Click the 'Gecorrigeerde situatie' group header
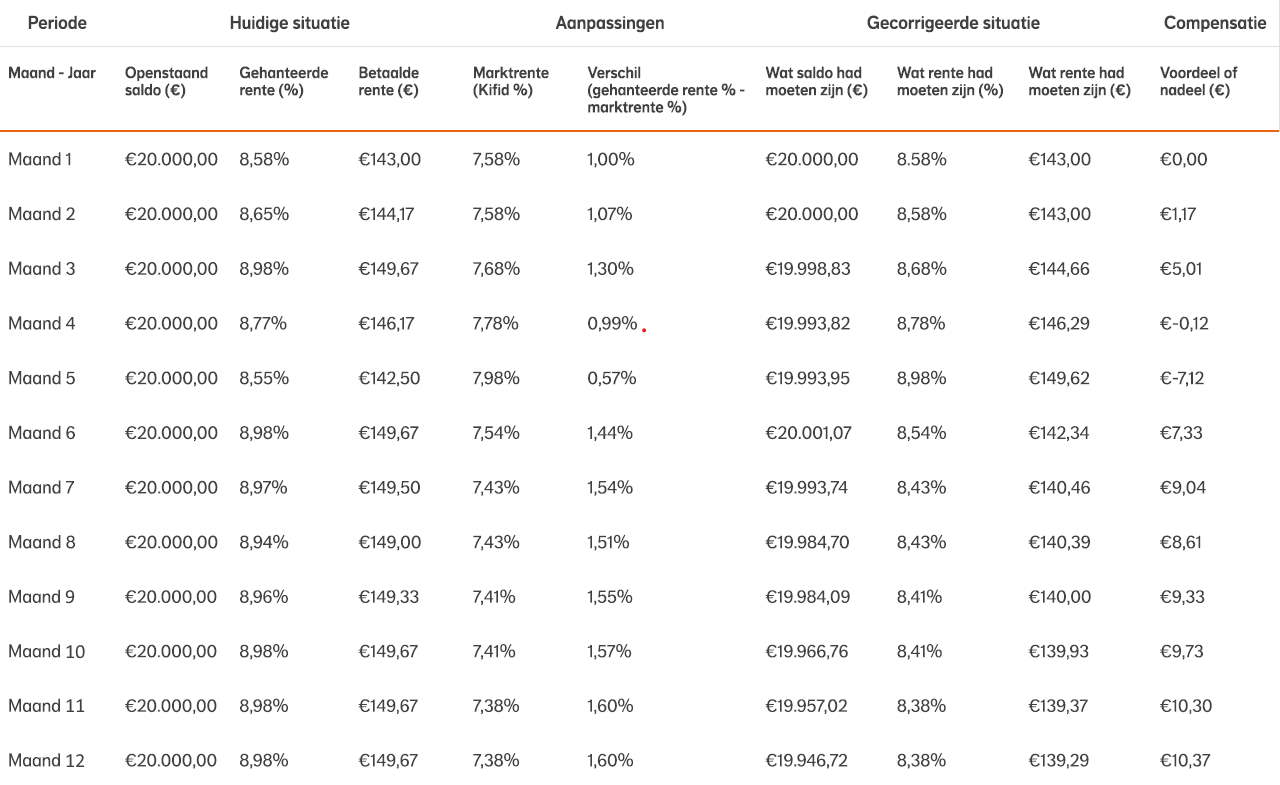 tap(953, 23)
